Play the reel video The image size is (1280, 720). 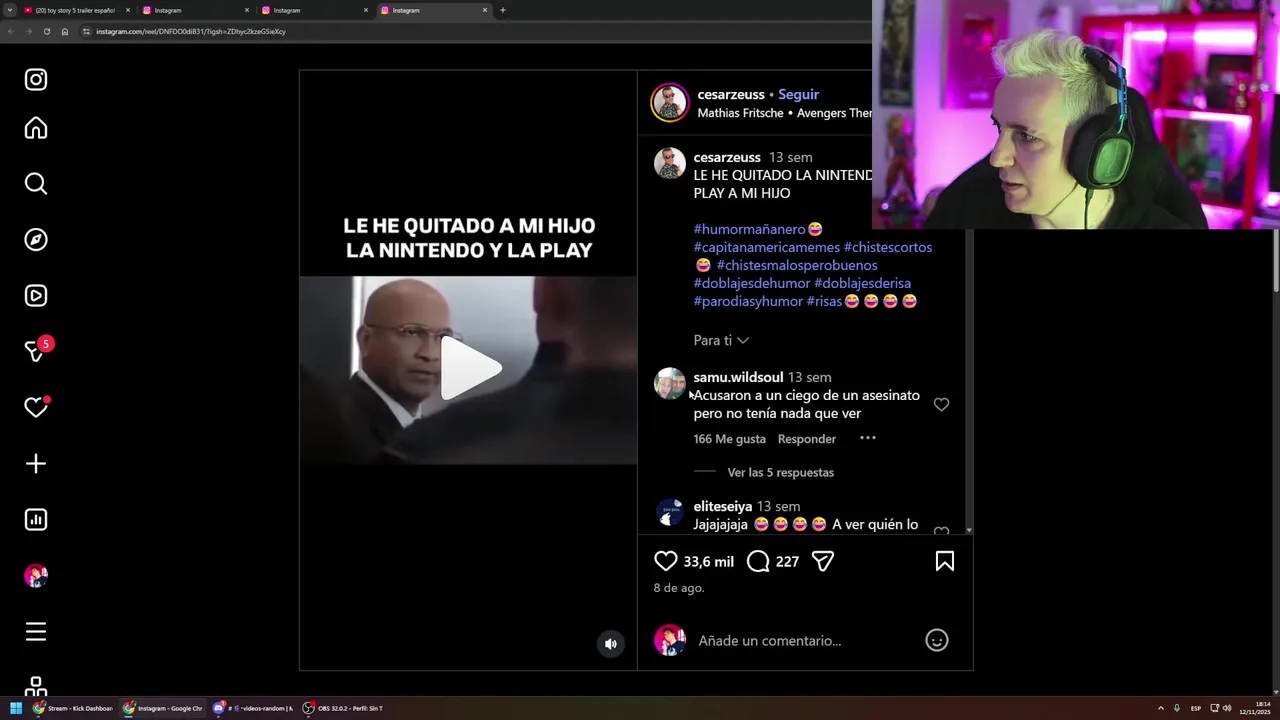pyautogui.click(x=469, y=369)
